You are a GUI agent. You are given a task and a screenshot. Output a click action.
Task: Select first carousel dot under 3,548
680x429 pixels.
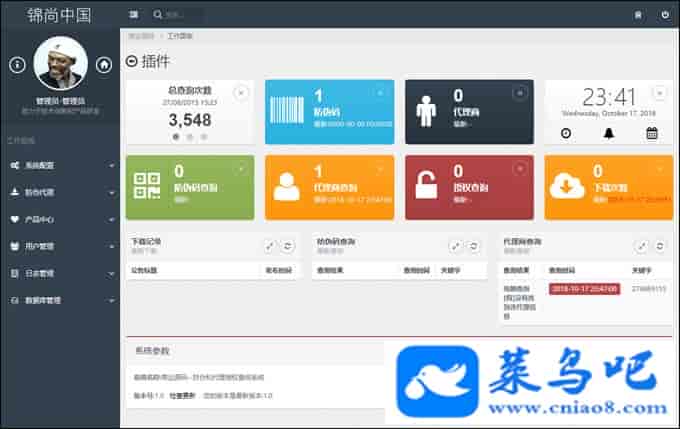tap(176, 137)
